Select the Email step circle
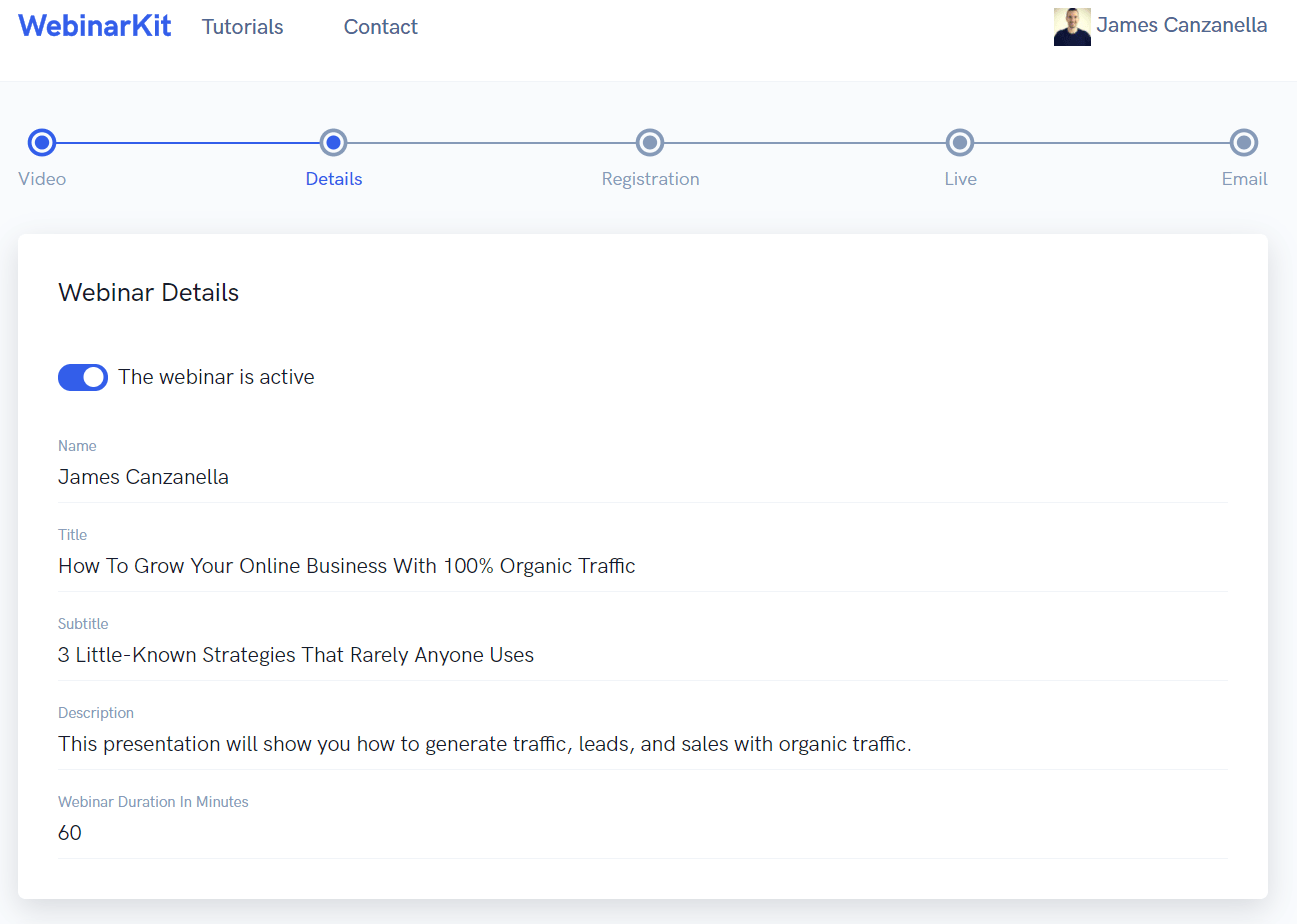The image size is (1302, 924). click(x=1244, y=143)
